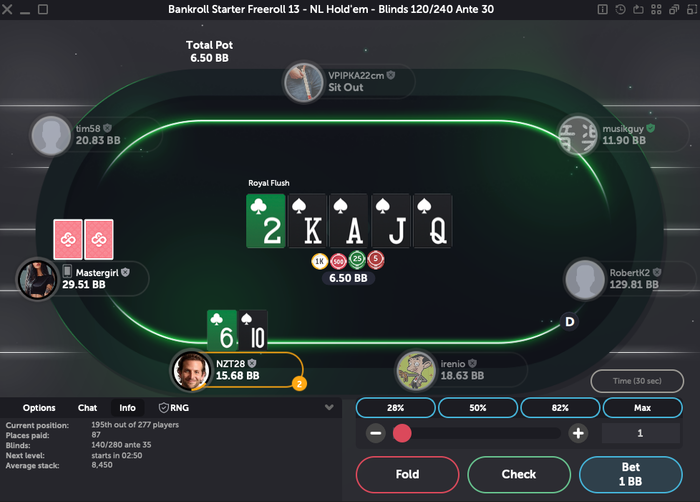Open the Options tab
700x502 pixels.
click(39, 408)
